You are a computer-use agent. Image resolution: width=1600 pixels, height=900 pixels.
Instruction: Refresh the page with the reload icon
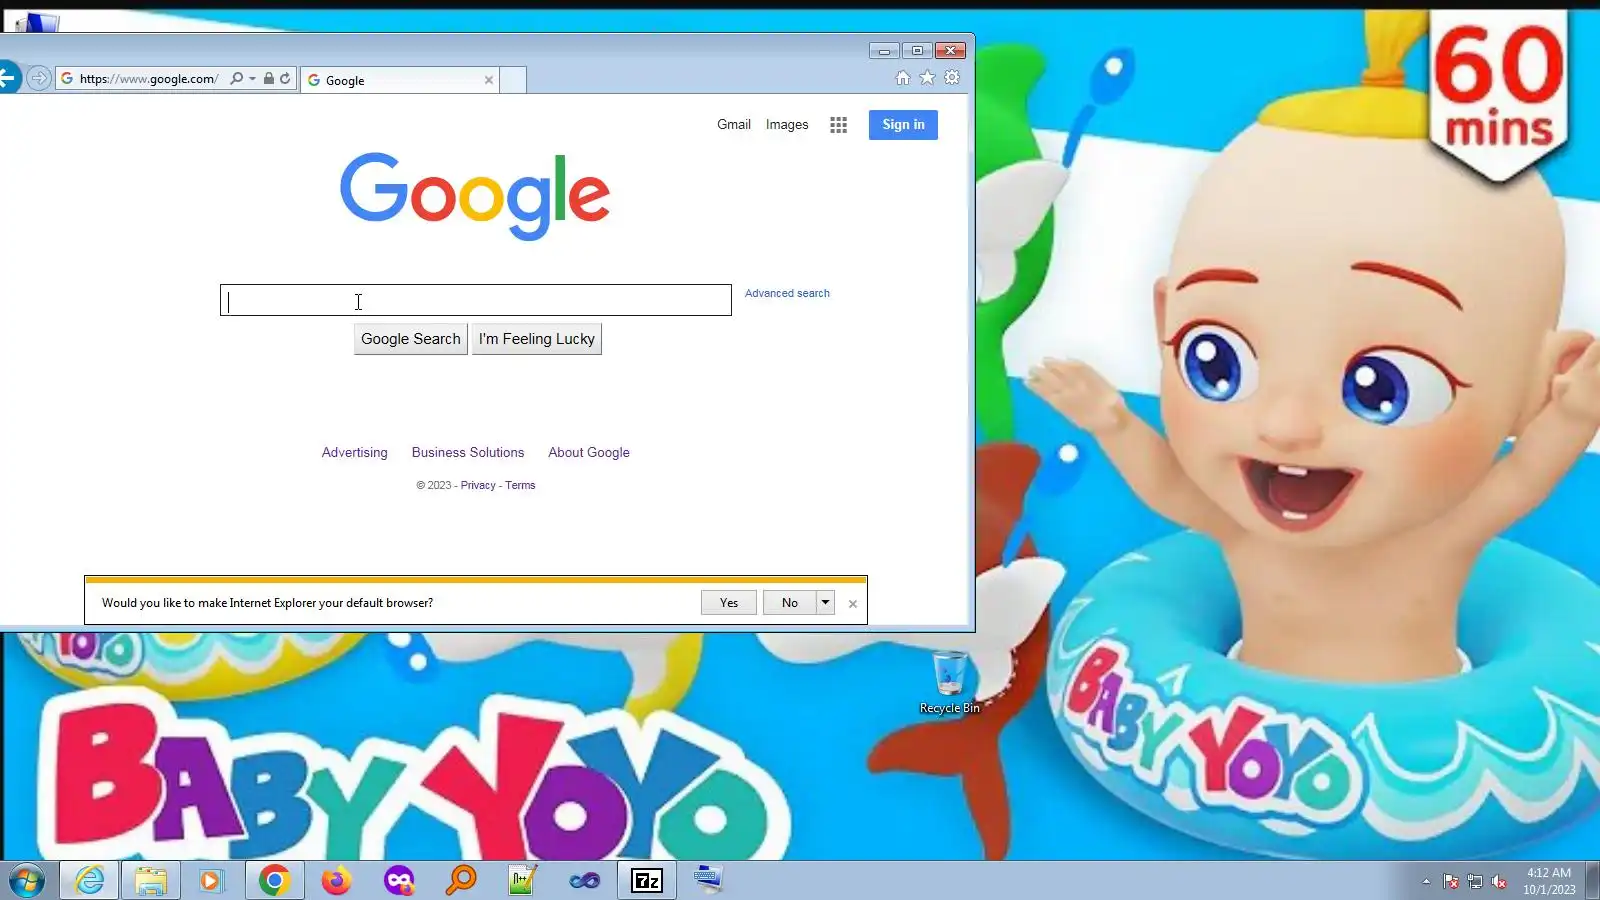[286, 78]
